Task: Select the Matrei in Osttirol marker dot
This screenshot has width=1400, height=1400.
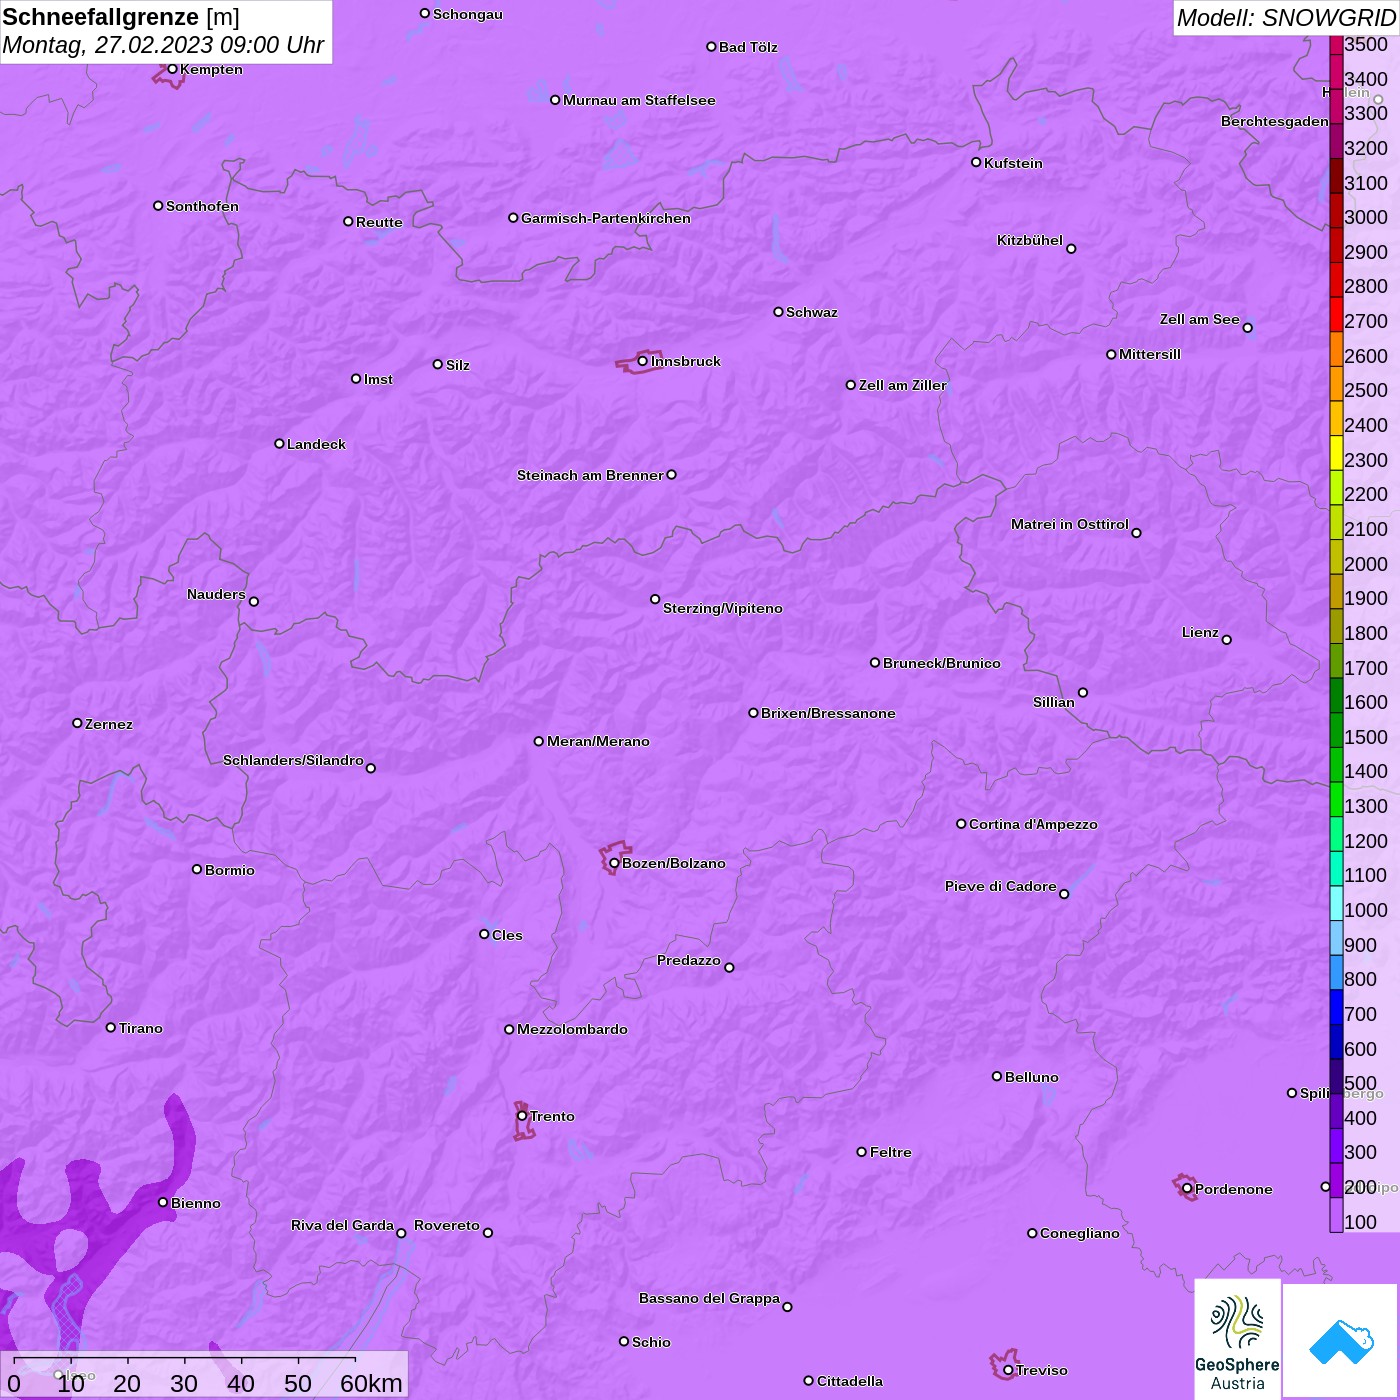Action: 1136,532
